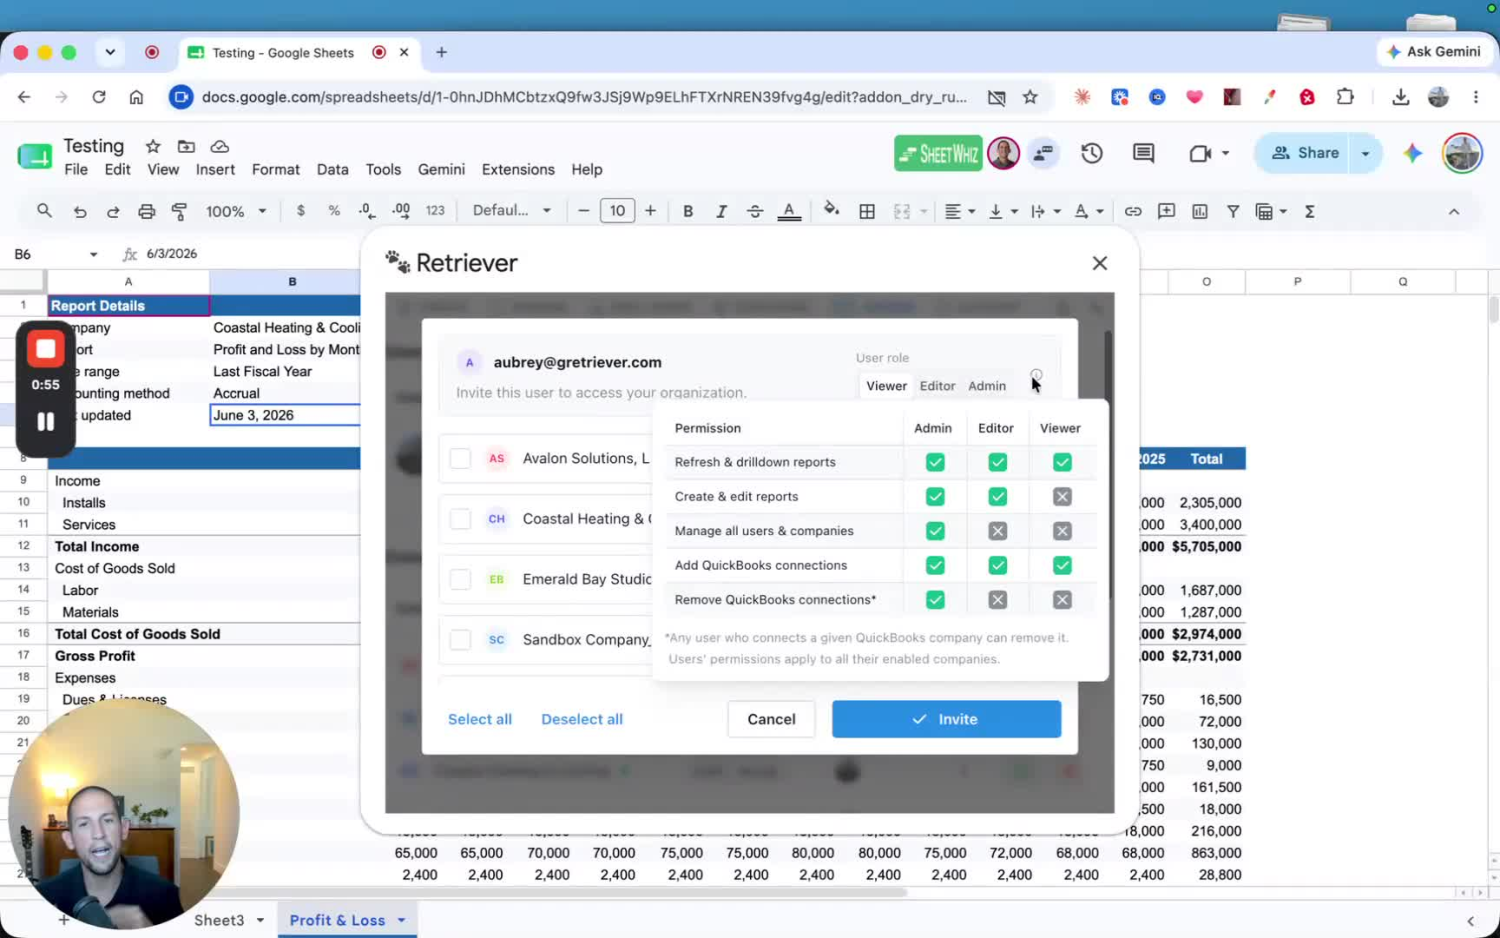The image size is (1500, 938).
Task: Expand the Share button dropdown arrow
Action: 1365,153
